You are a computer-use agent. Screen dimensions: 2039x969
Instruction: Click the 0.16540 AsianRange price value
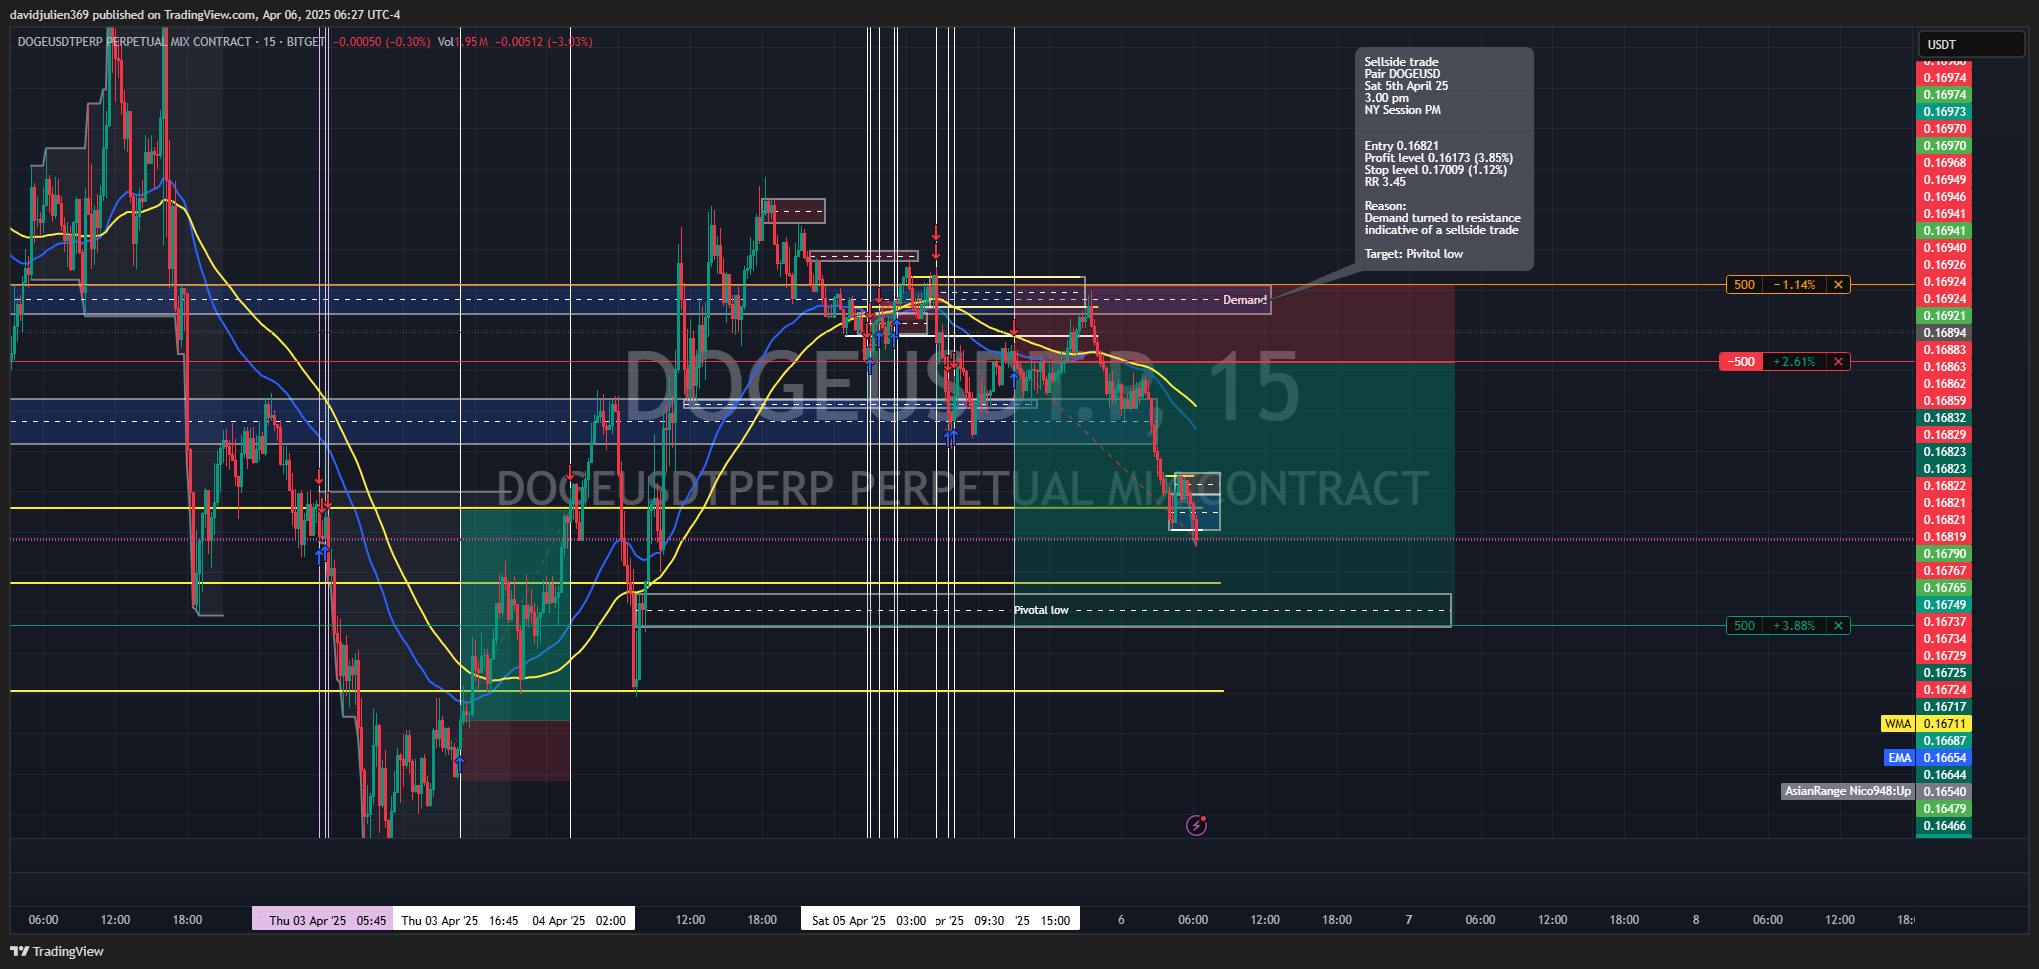pyautogui.click(x=1944, y=792)
